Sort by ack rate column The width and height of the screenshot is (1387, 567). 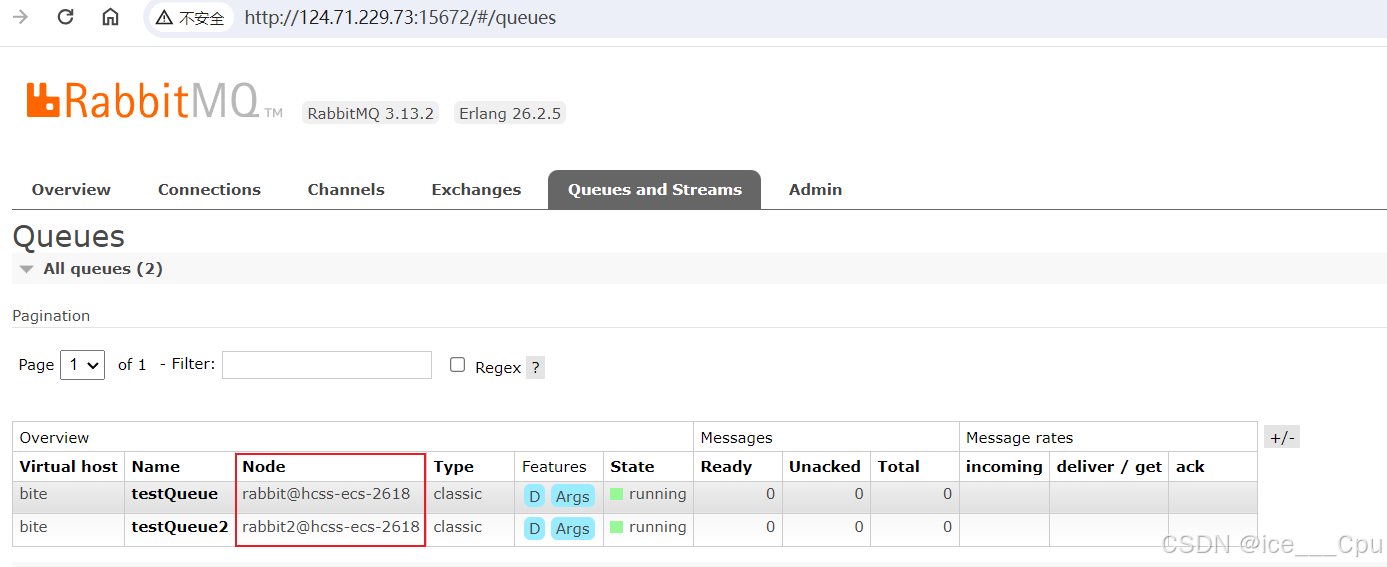tap(1190, 467)
